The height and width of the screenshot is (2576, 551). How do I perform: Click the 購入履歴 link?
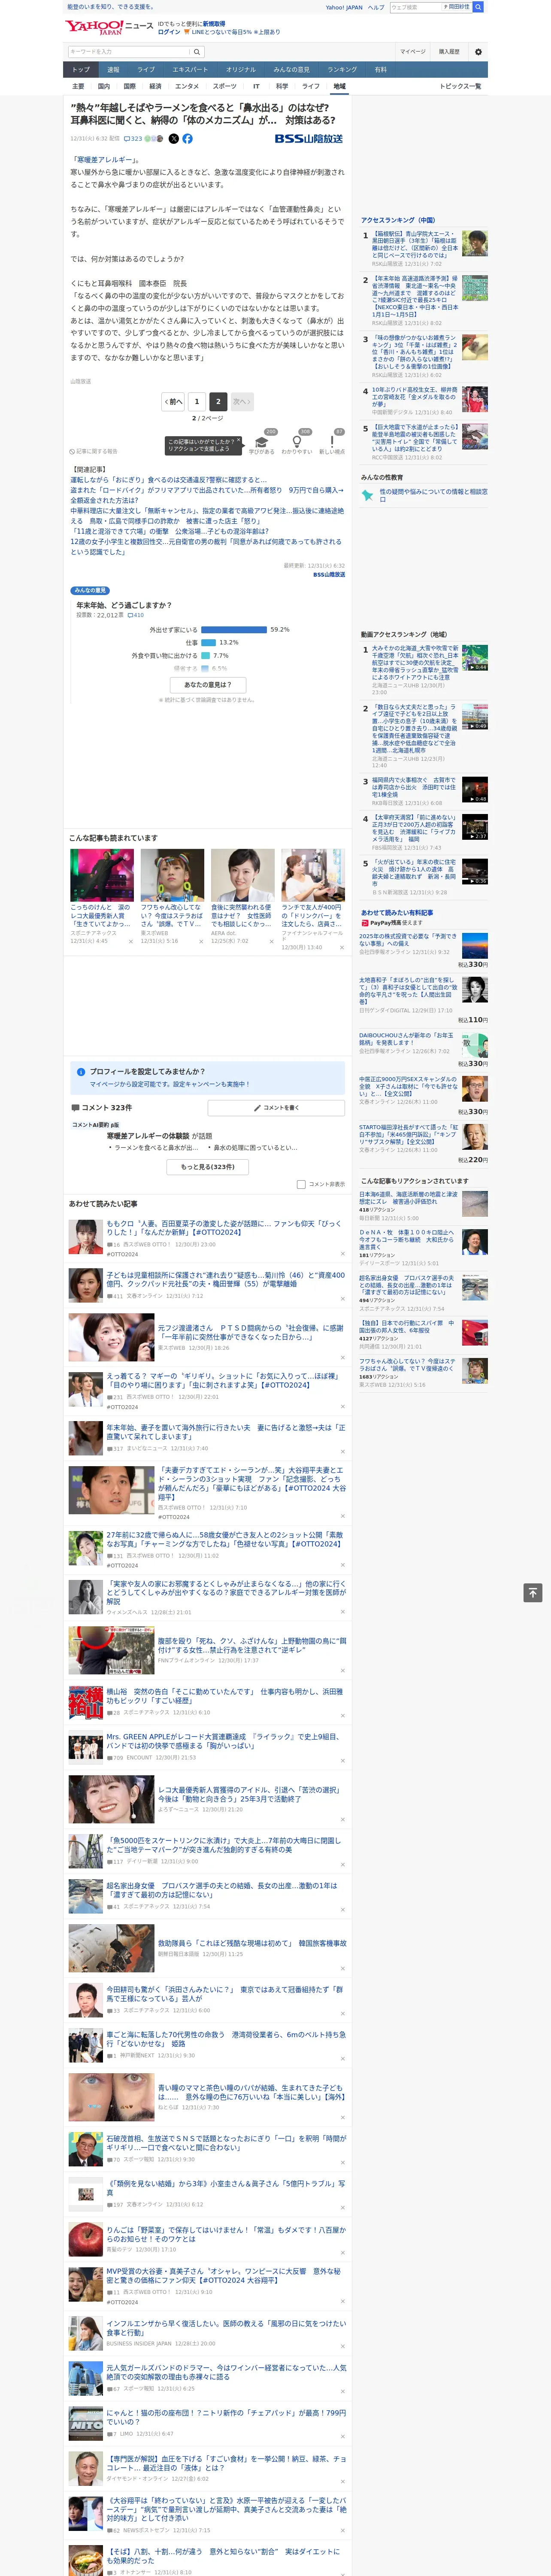[x=449, y=51]
